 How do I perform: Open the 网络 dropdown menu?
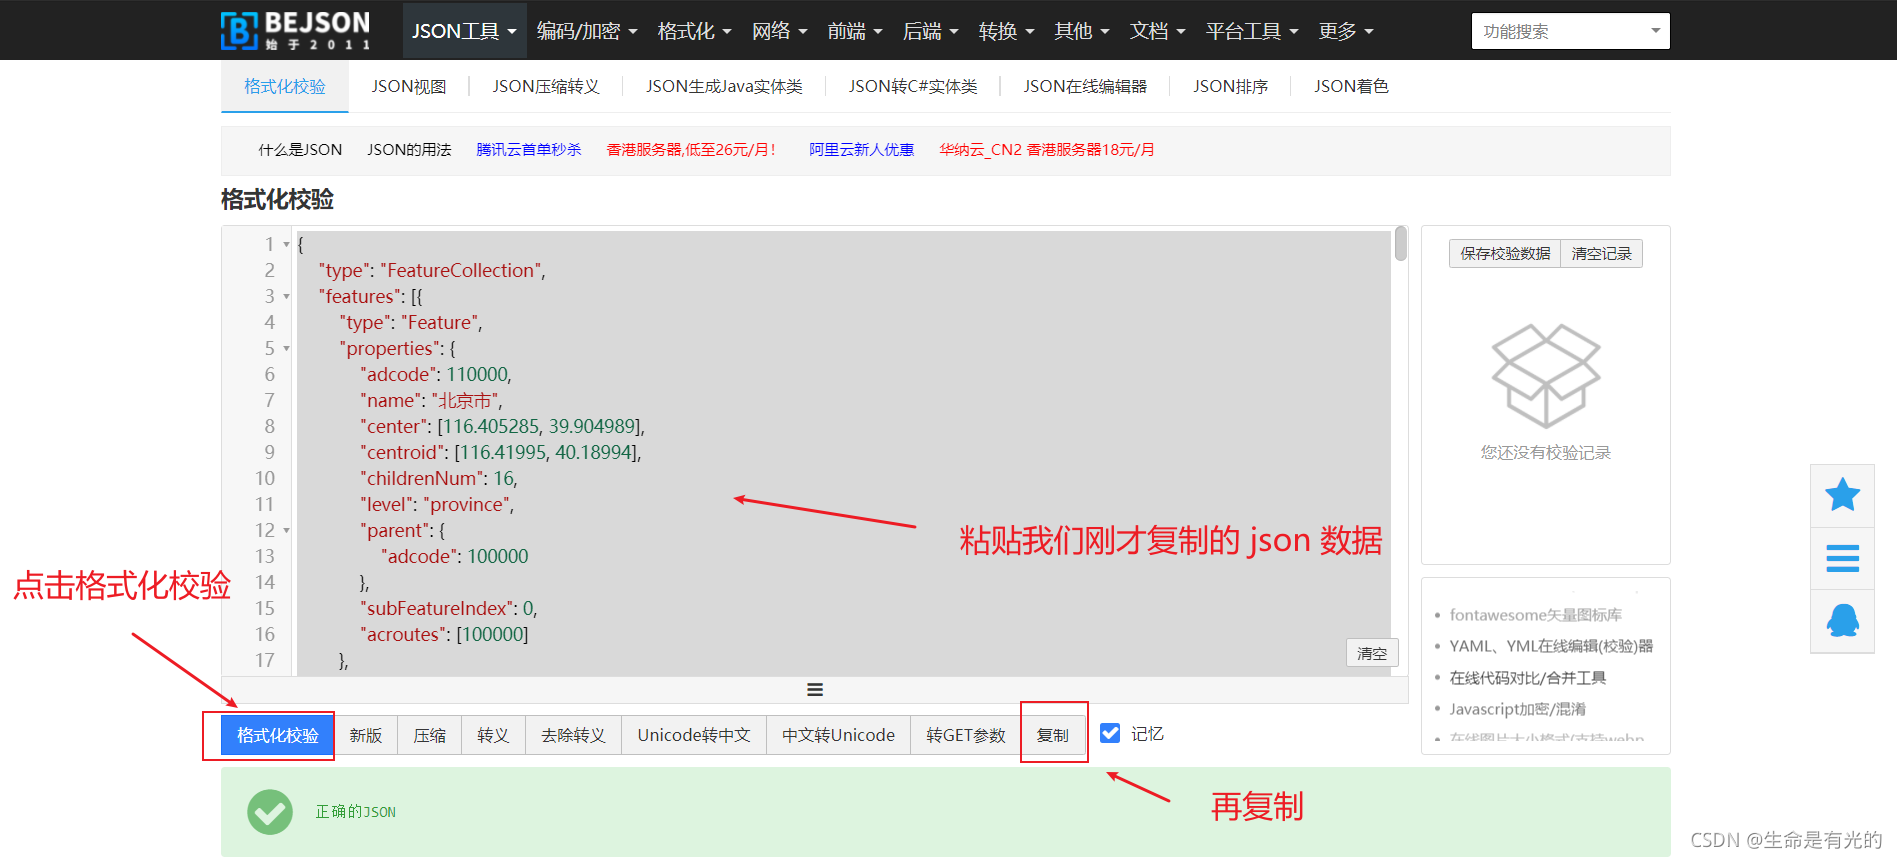(x=779, y=31)
